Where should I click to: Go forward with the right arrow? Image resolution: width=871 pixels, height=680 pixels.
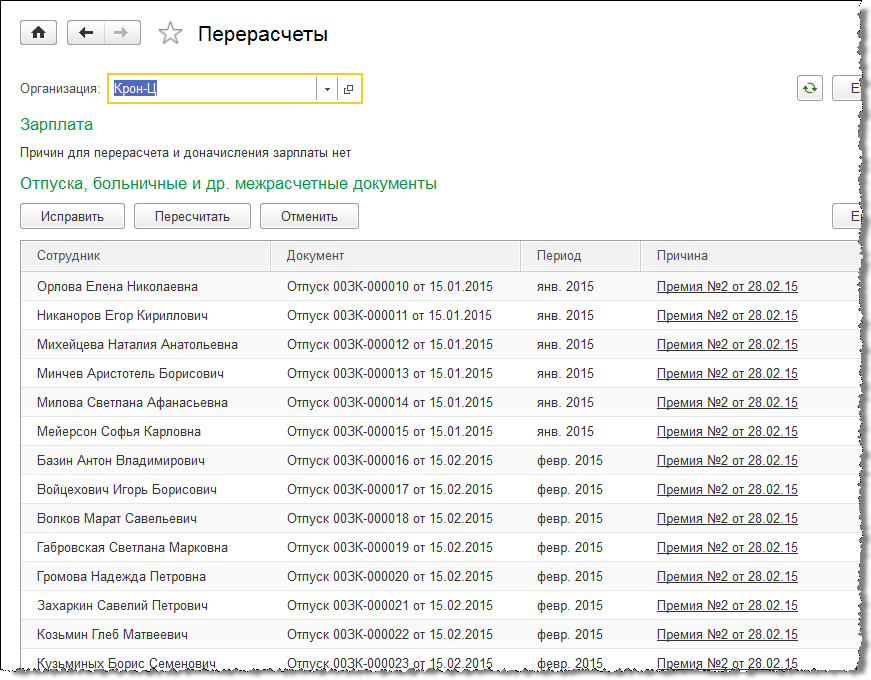click(120, 33)
